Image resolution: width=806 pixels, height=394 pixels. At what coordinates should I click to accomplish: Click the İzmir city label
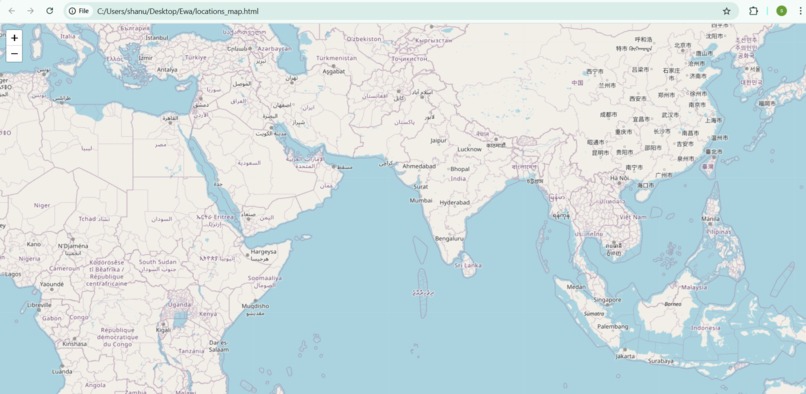tap(145, 58)
